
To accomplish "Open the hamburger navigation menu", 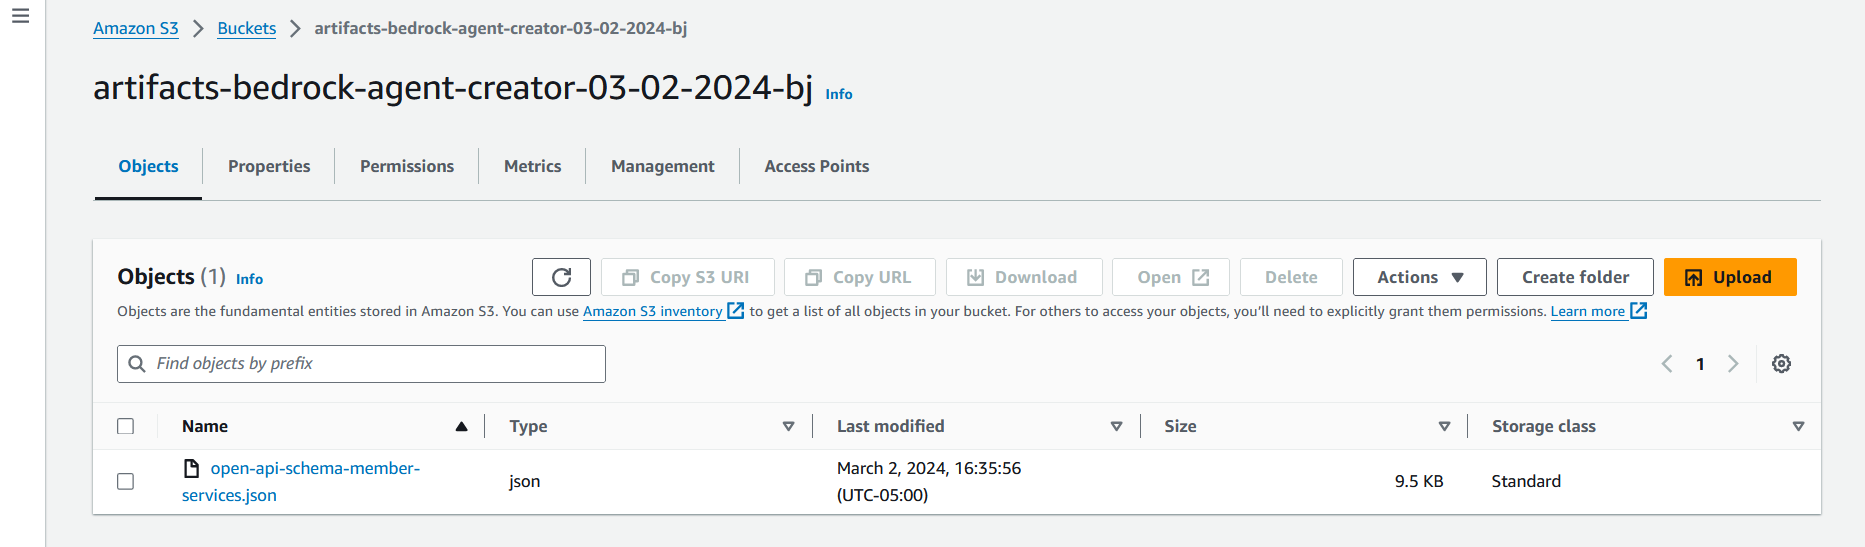I will (20, 16).
